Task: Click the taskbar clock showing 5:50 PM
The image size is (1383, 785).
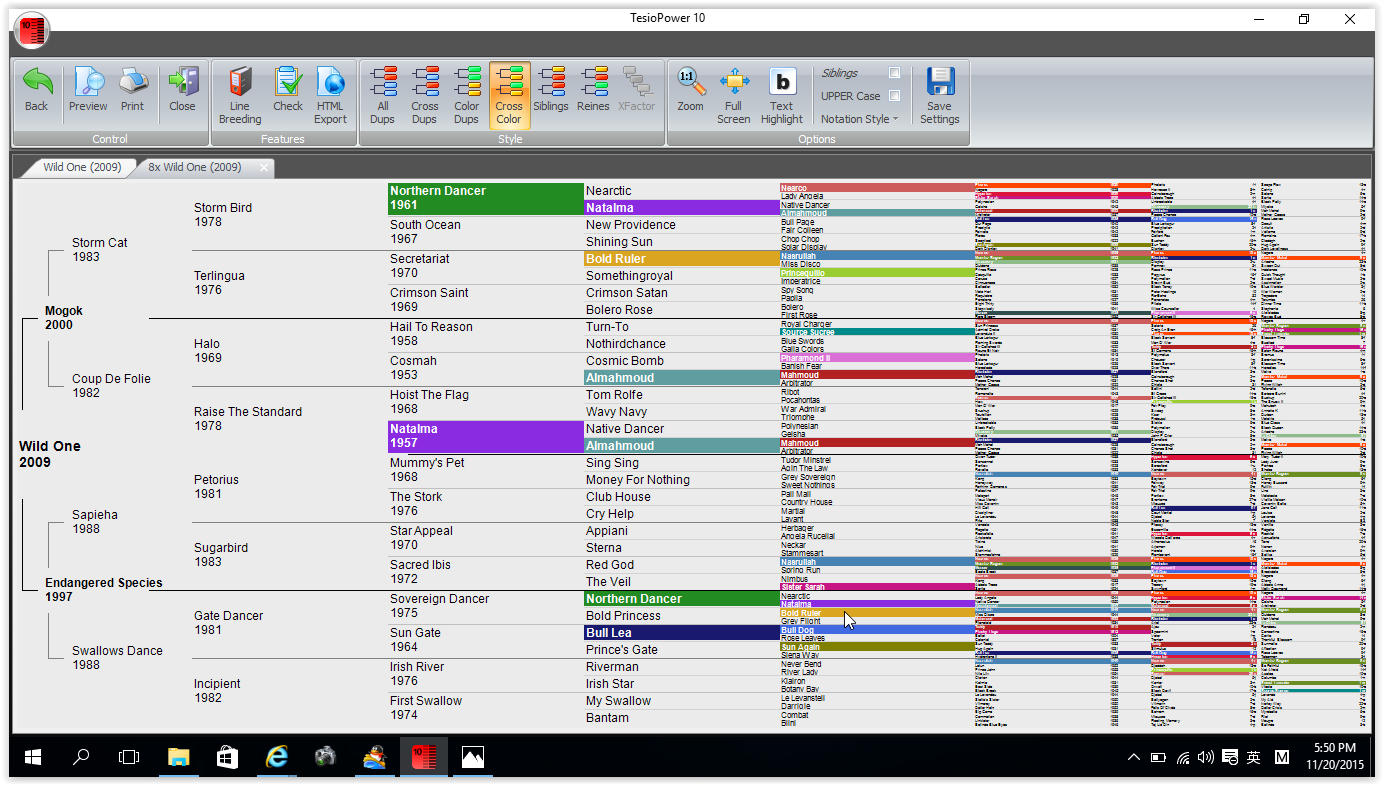Action: click(x=1335, y=757)
